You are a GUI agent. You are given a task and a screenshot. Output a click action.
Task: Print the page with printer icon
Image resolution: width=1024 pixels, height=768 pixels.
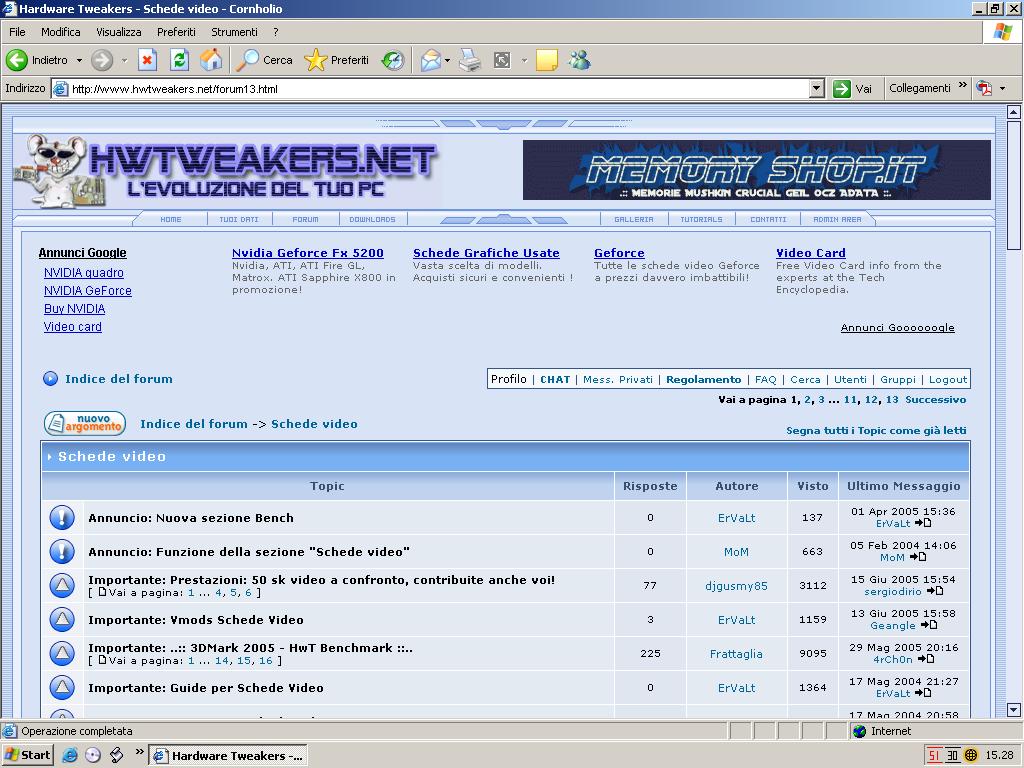470,60
